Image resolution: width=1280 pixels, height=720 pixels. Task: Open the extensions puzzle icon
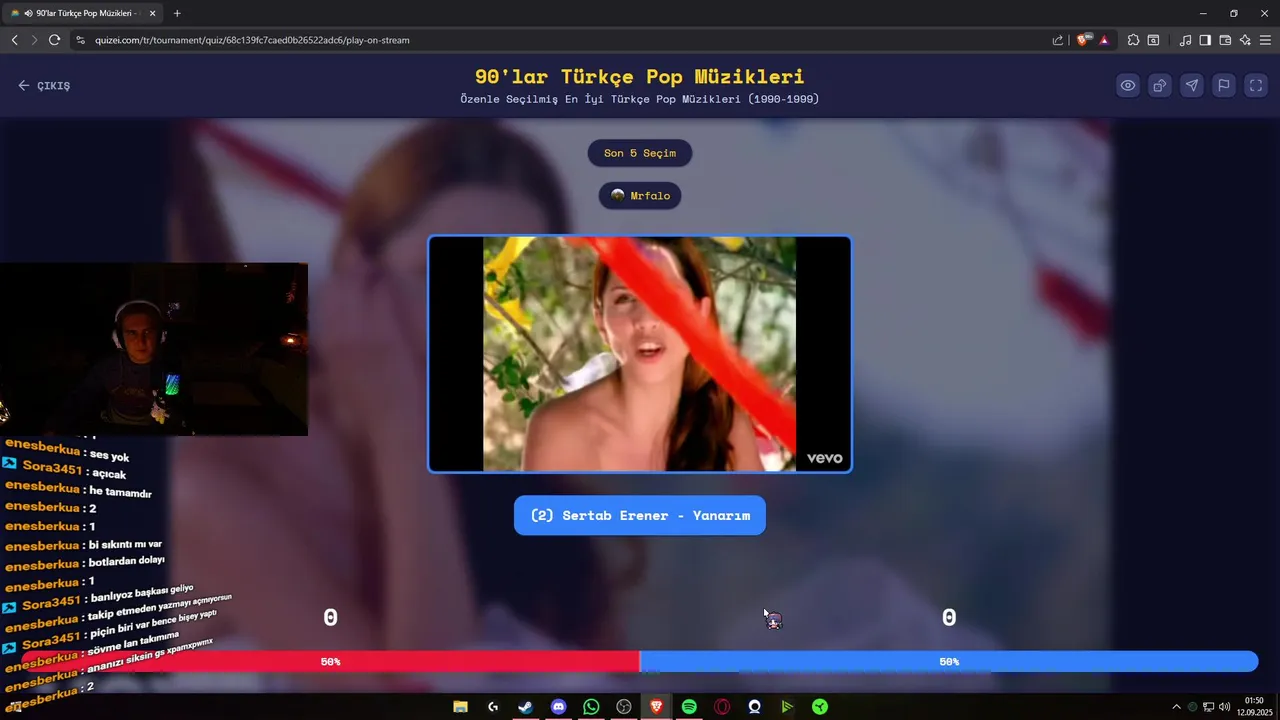click(x=1133, y=40)
